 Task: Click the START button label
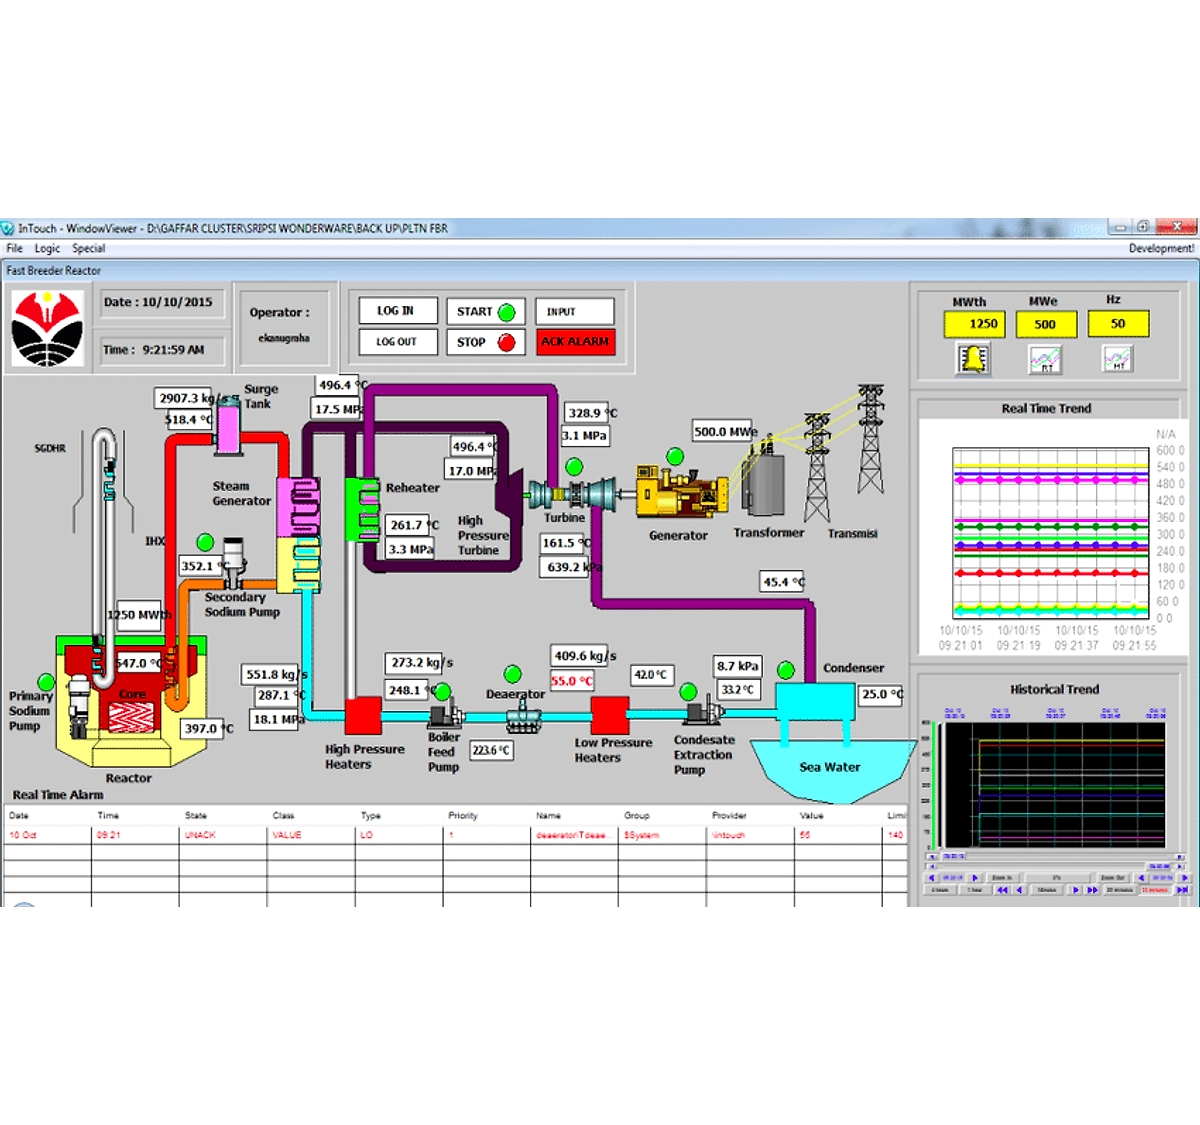click(475, 312)
